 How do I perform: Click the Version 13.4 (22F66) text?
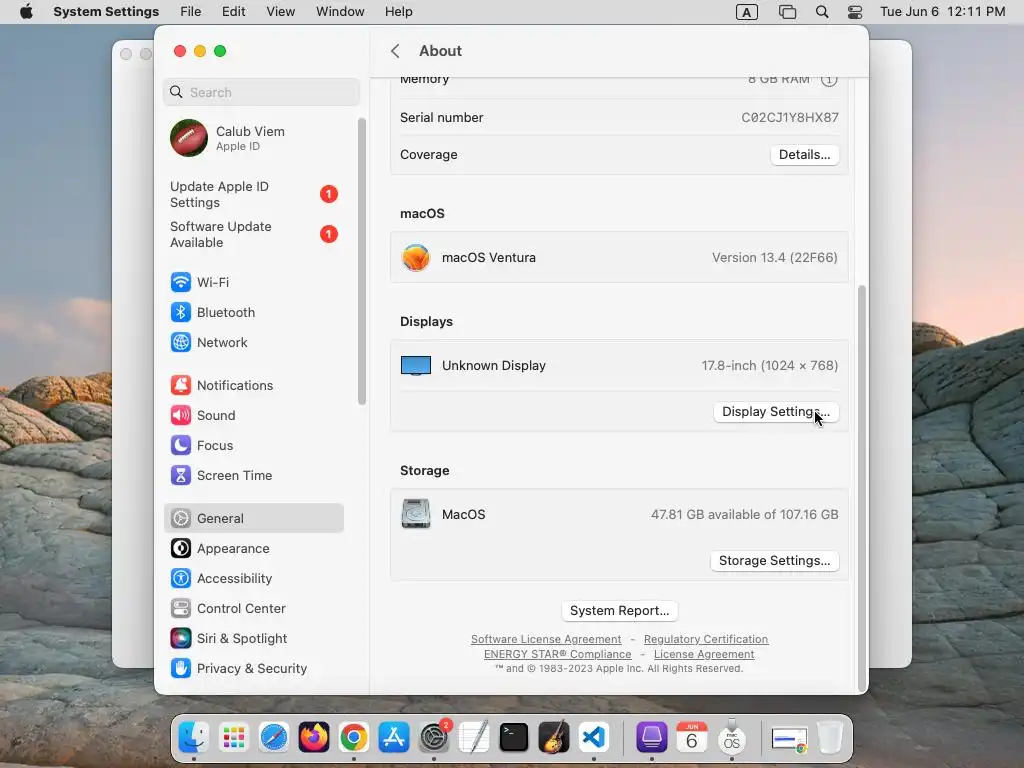point(775,257)
